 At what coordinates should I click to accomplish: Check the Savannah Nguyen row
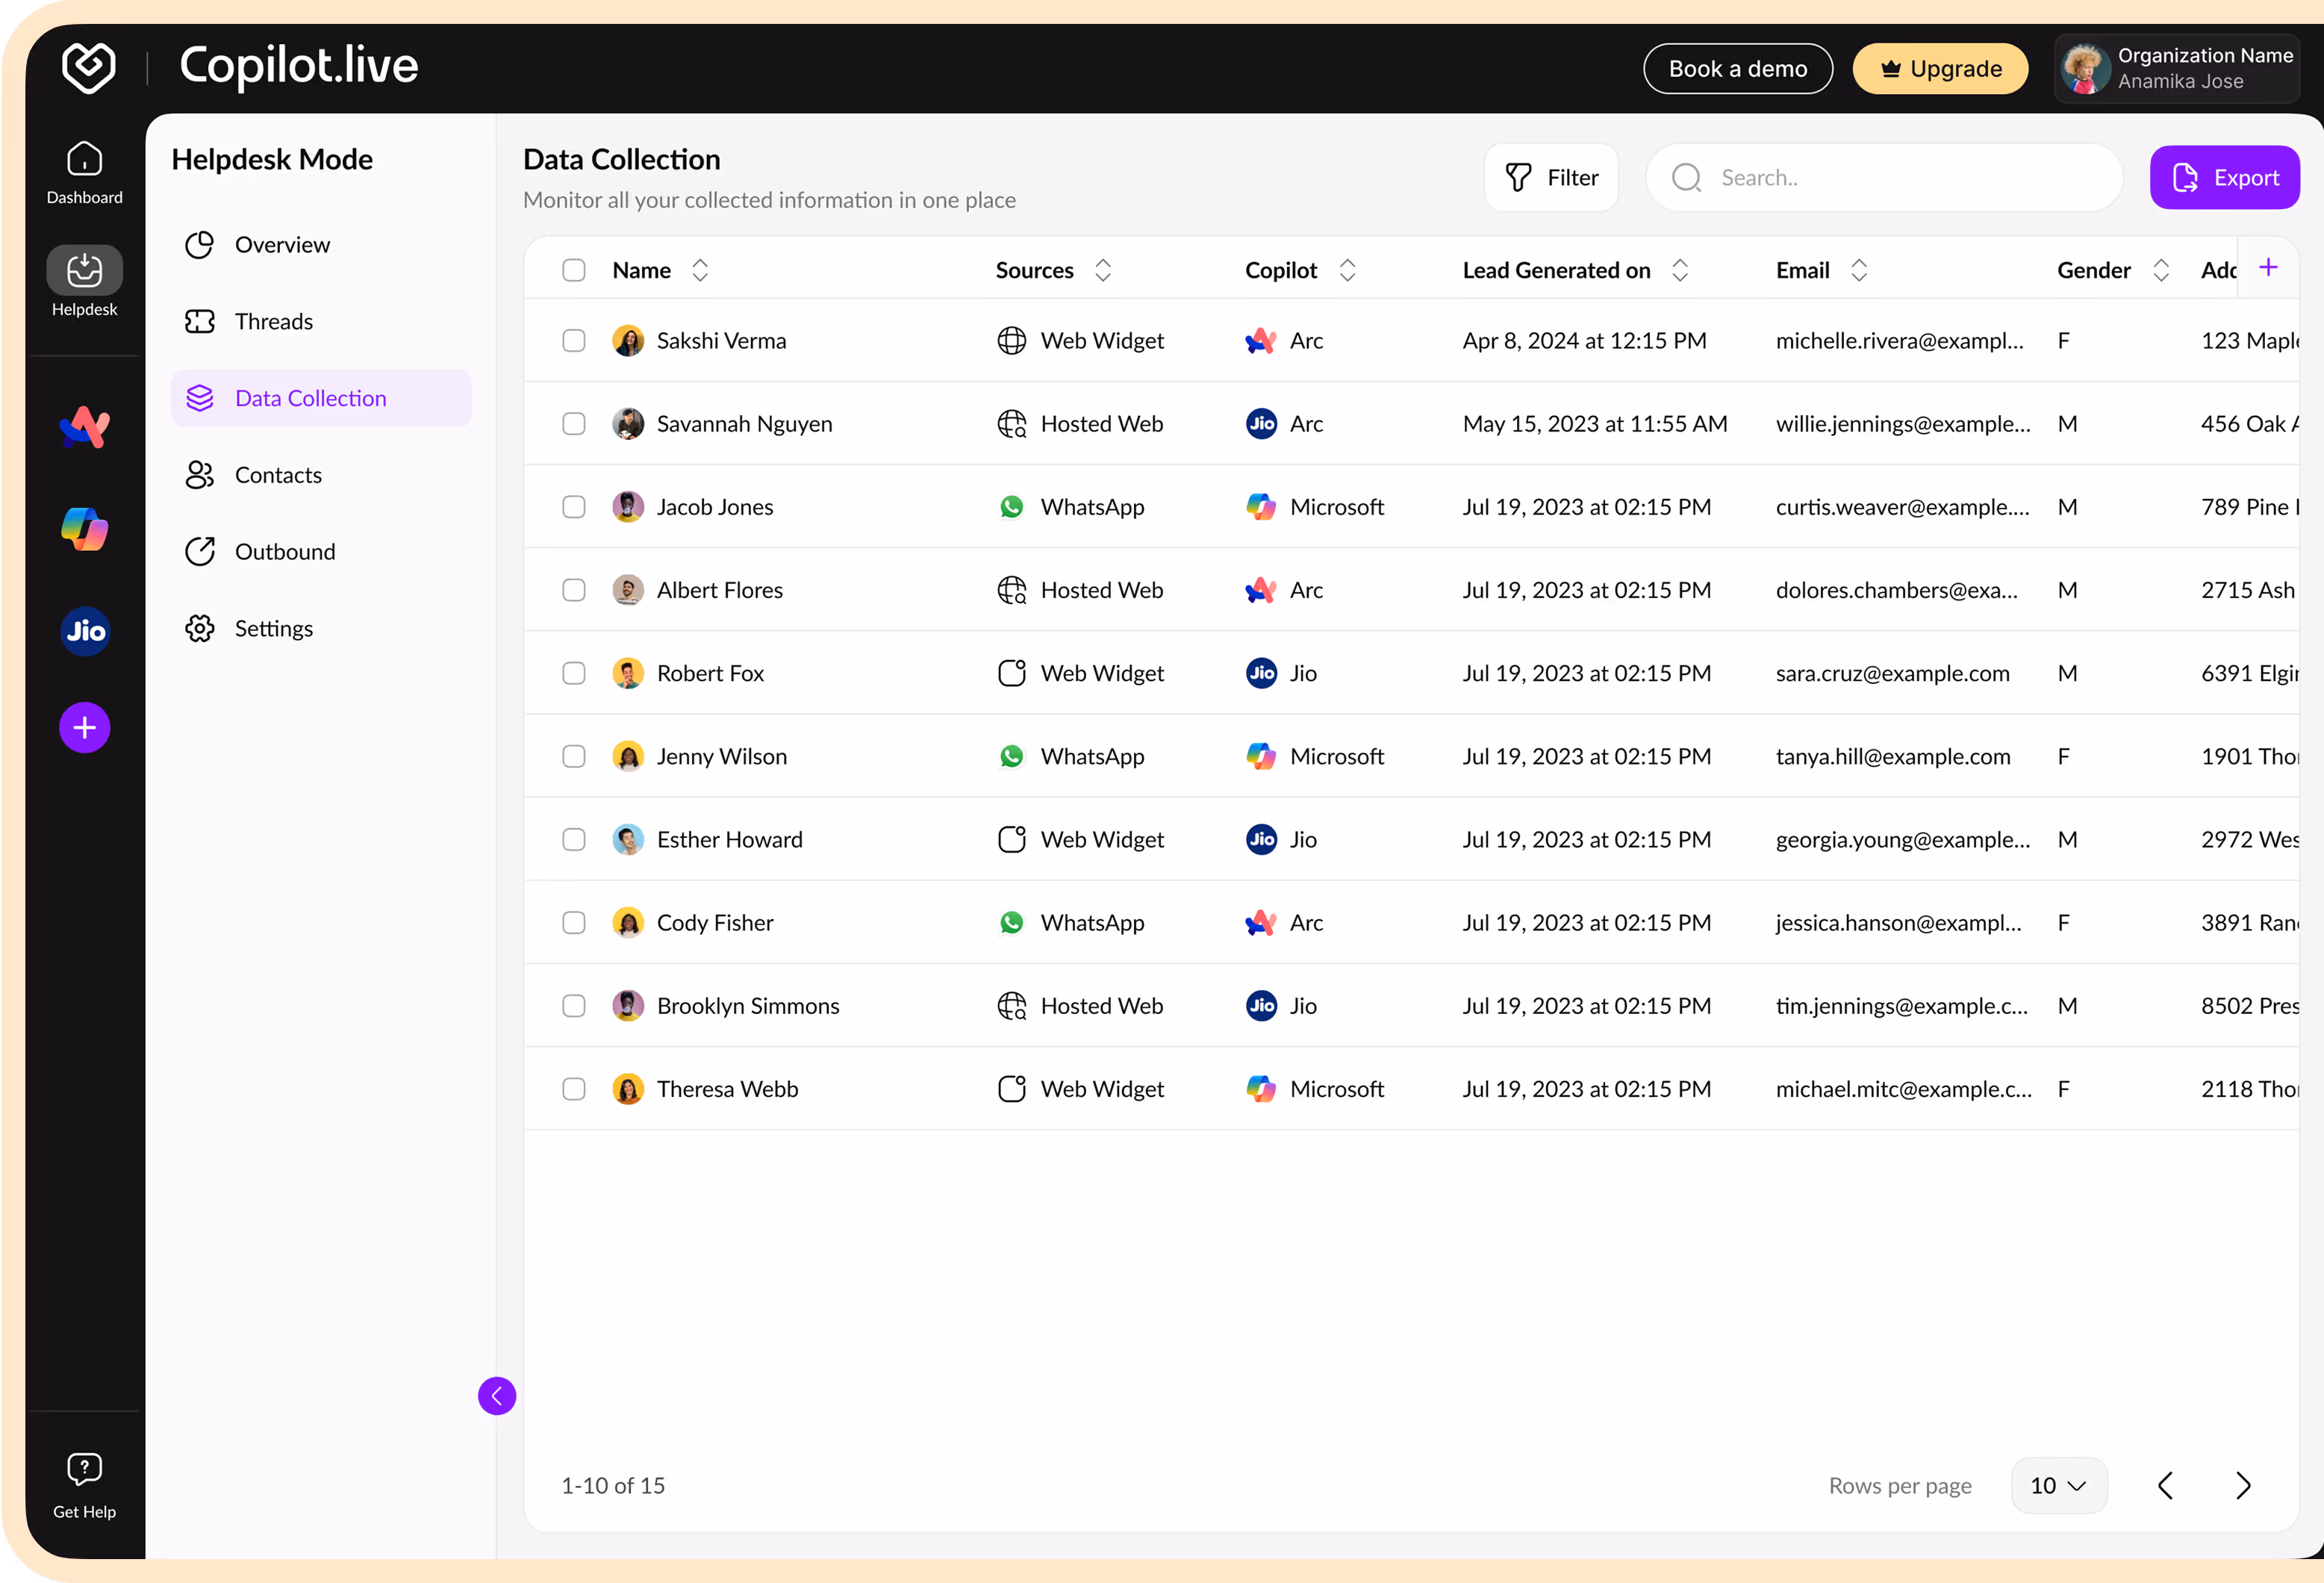tap(574, 424)
